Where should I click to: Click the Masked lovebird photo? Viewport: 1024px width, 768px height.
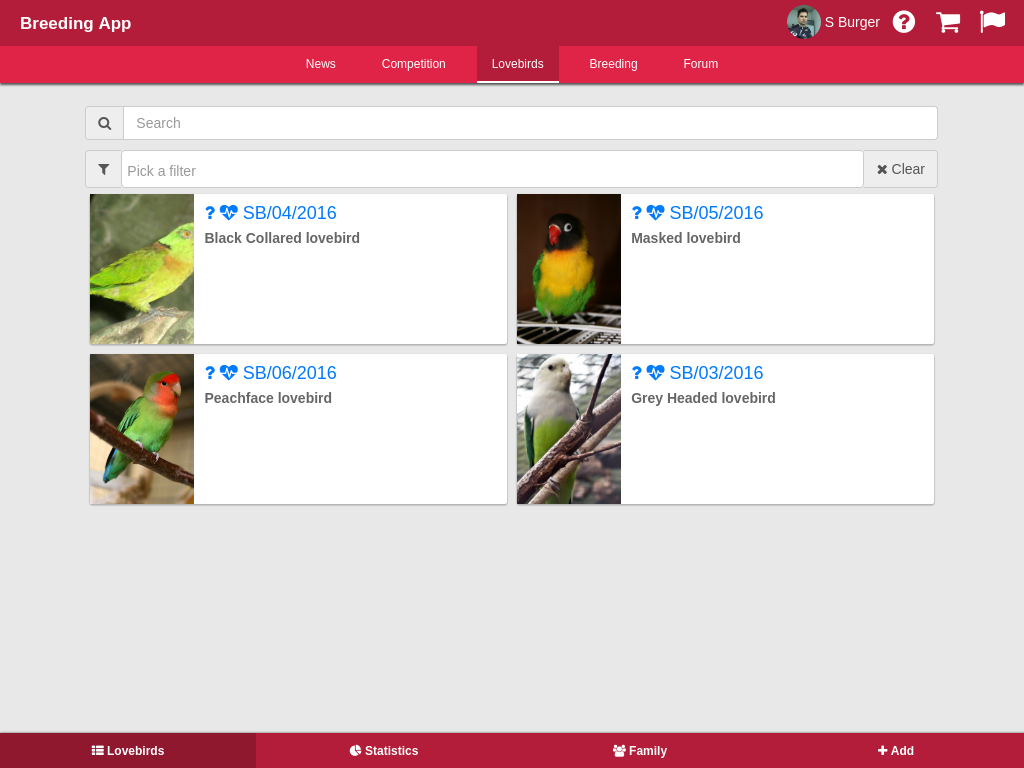pyautogui.click(x=569, y=269)
